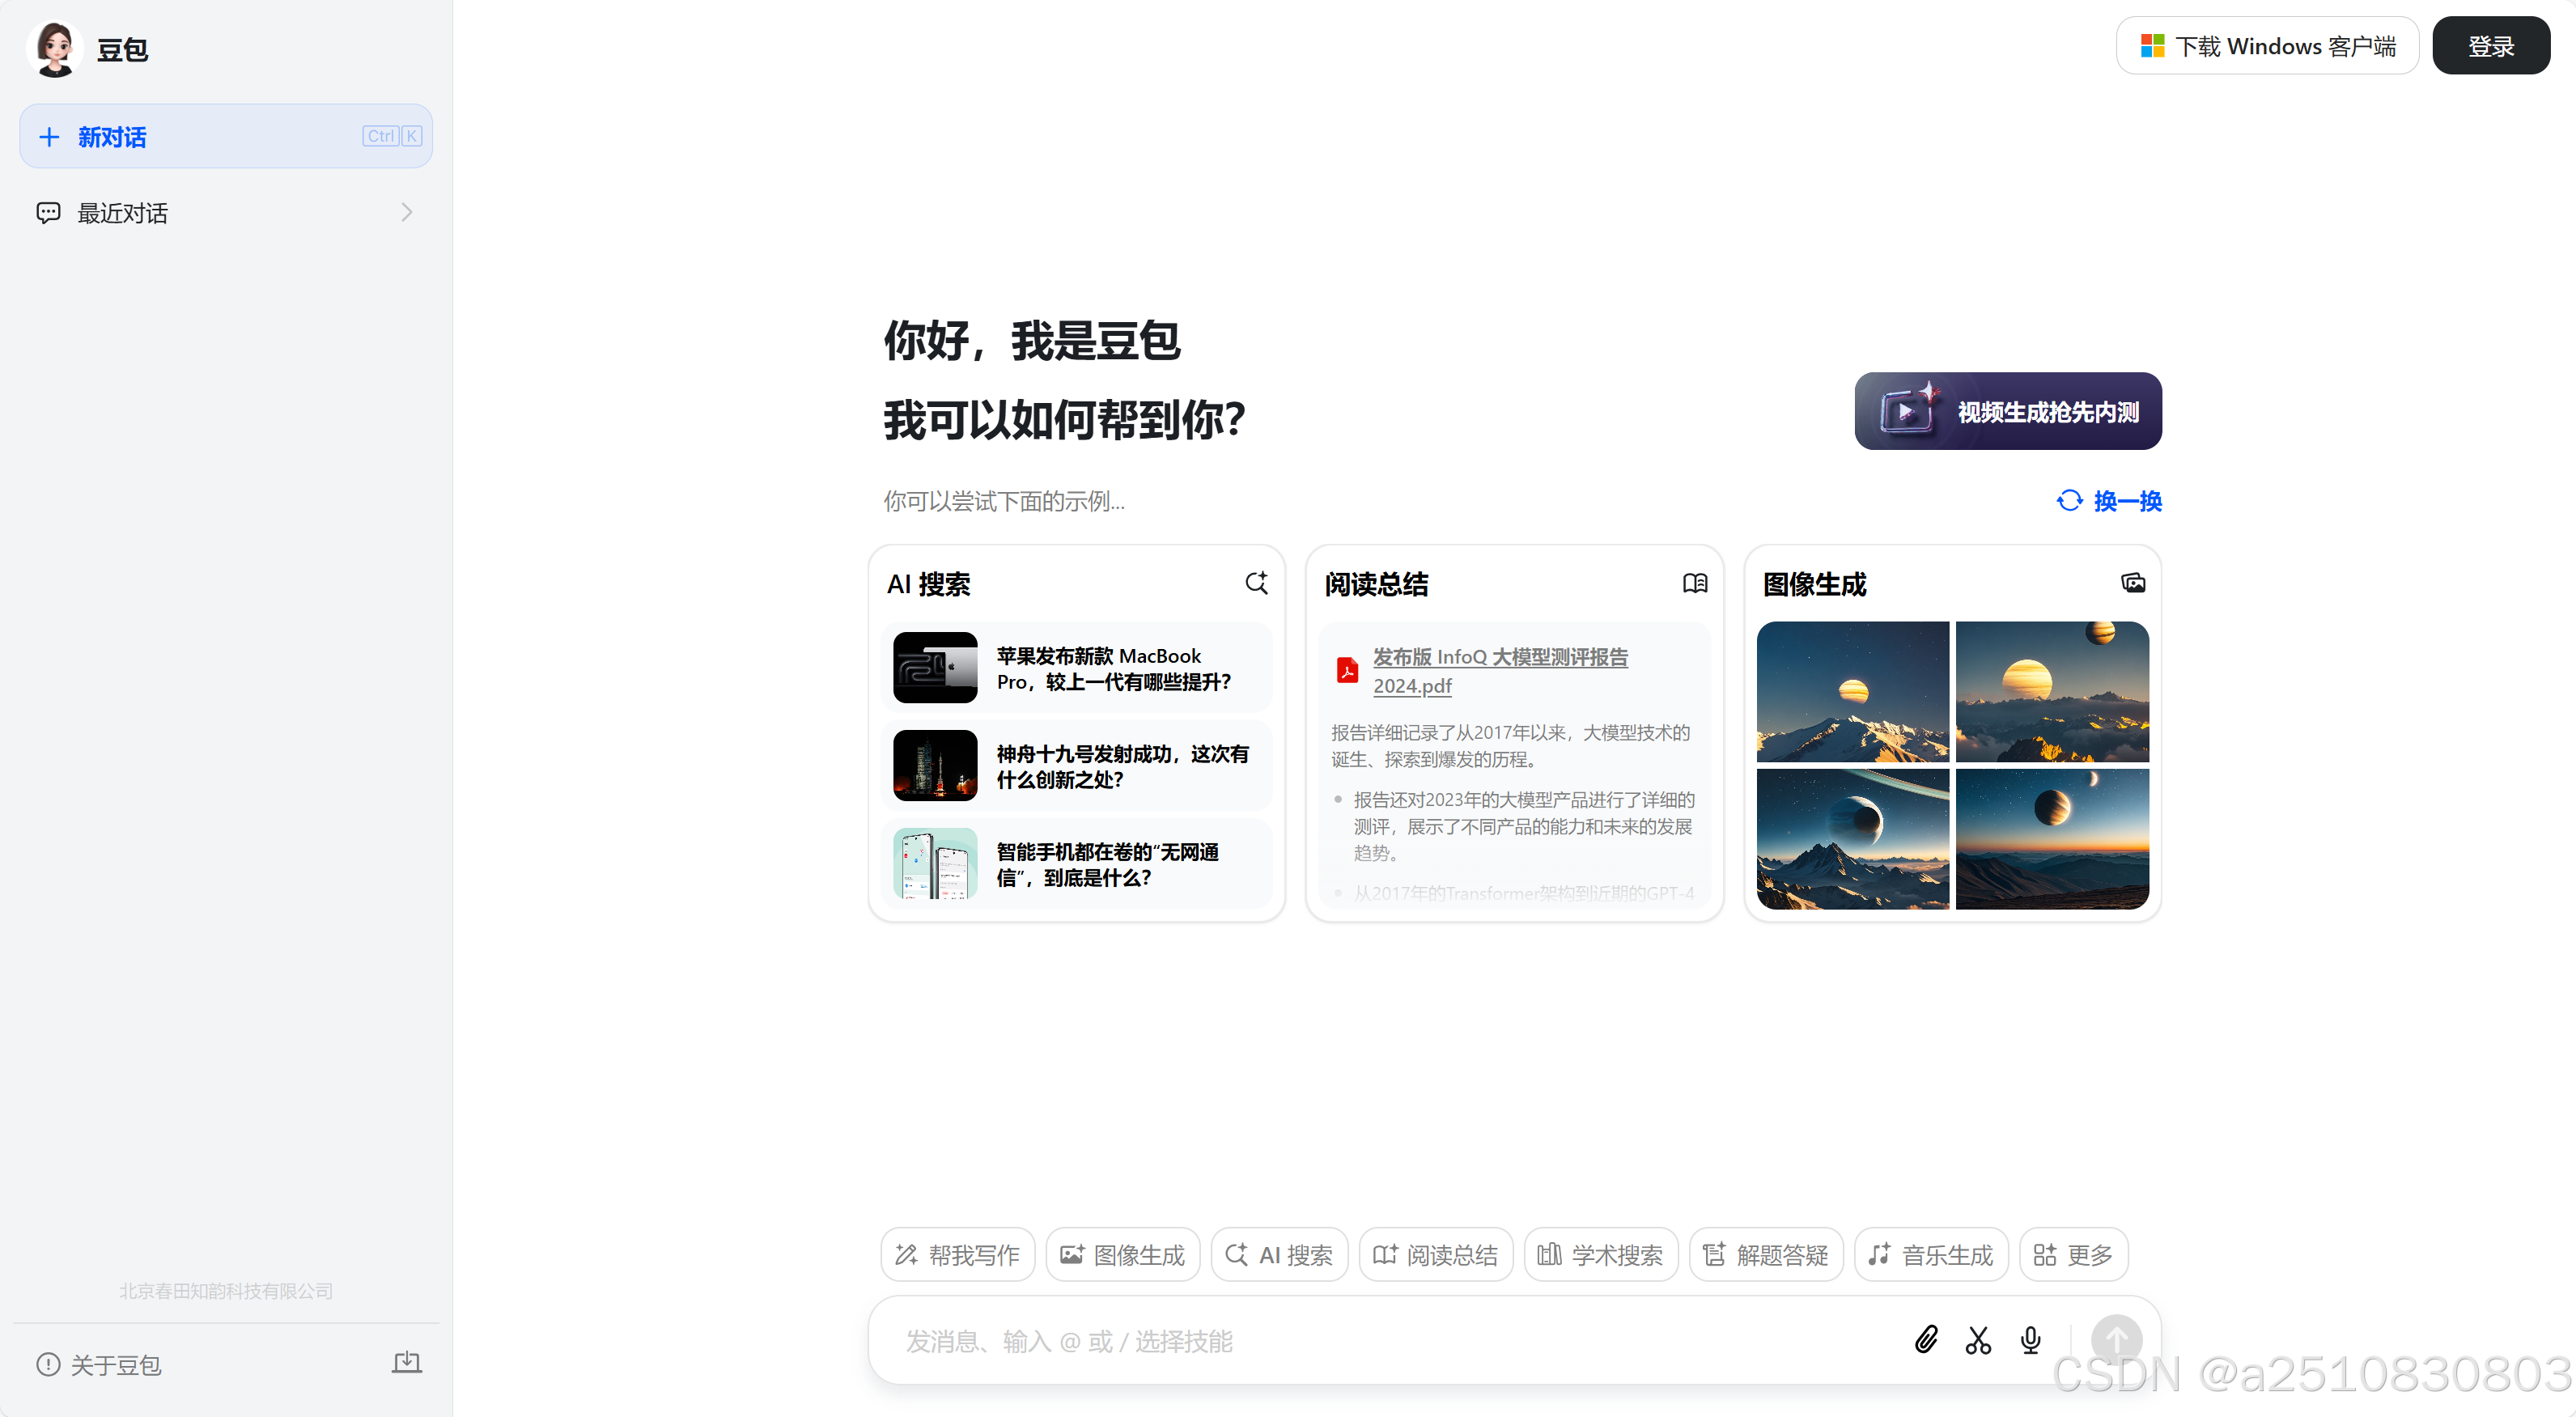2576x1417 pixels.
Task: Click the 登录 button
Action: [2490, 46]
